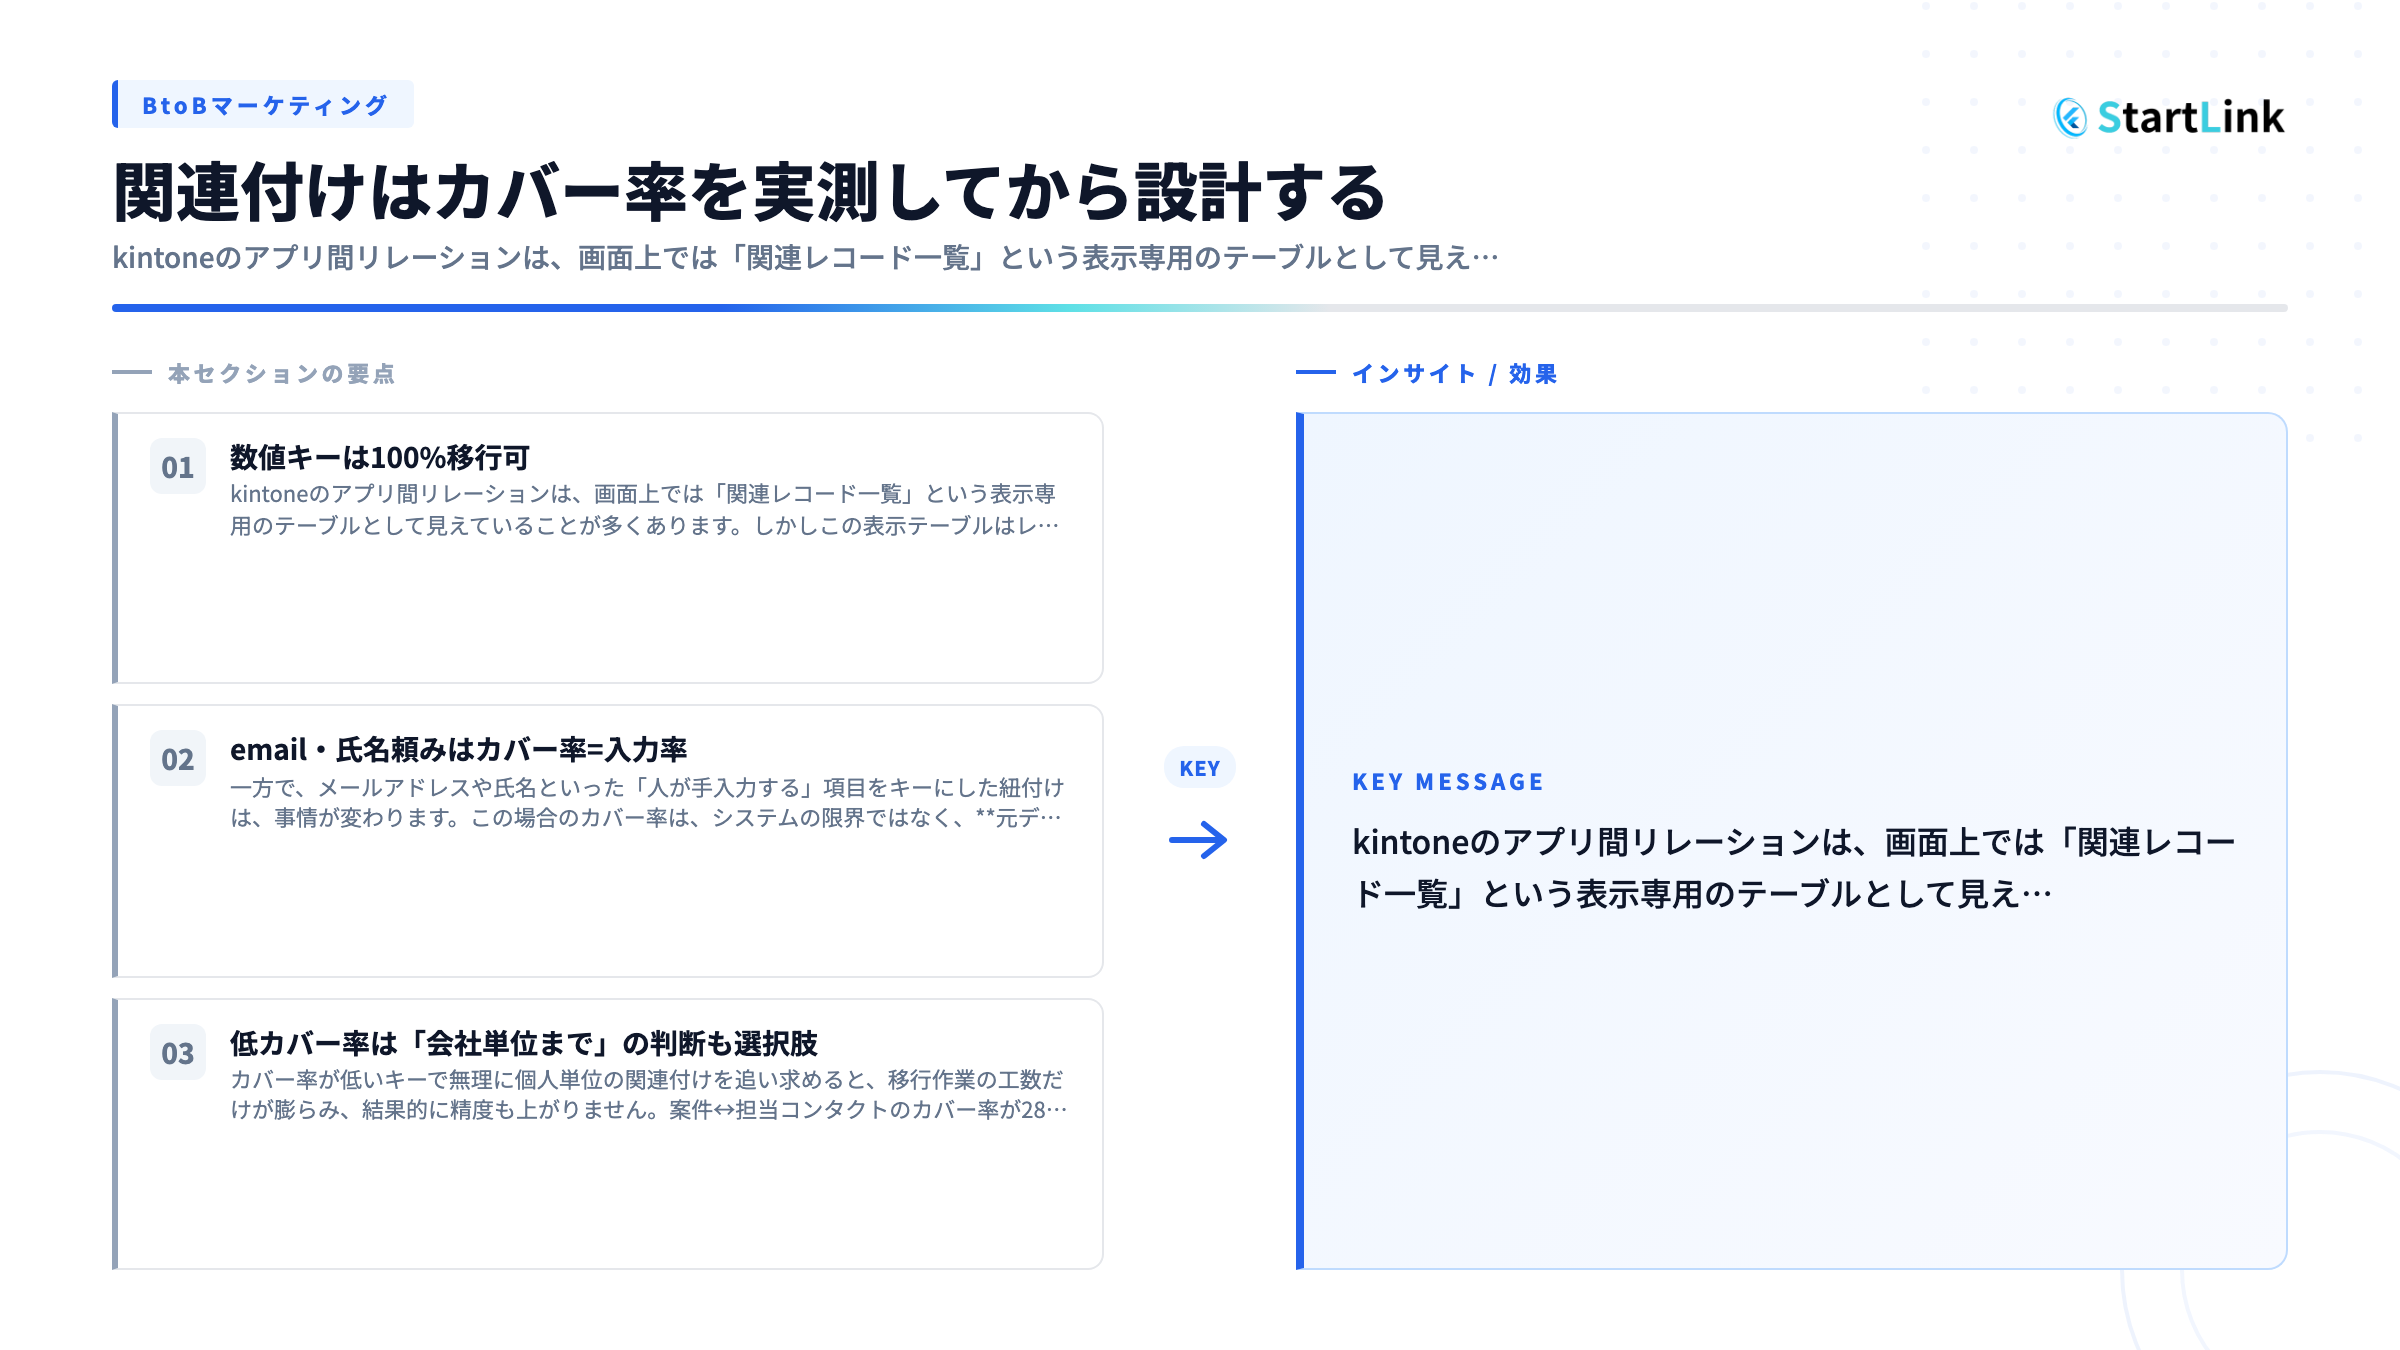The image size is (2400, 1350).
Task: Click card 01 description about 関連レコード一覧
Action: point(644,510)
